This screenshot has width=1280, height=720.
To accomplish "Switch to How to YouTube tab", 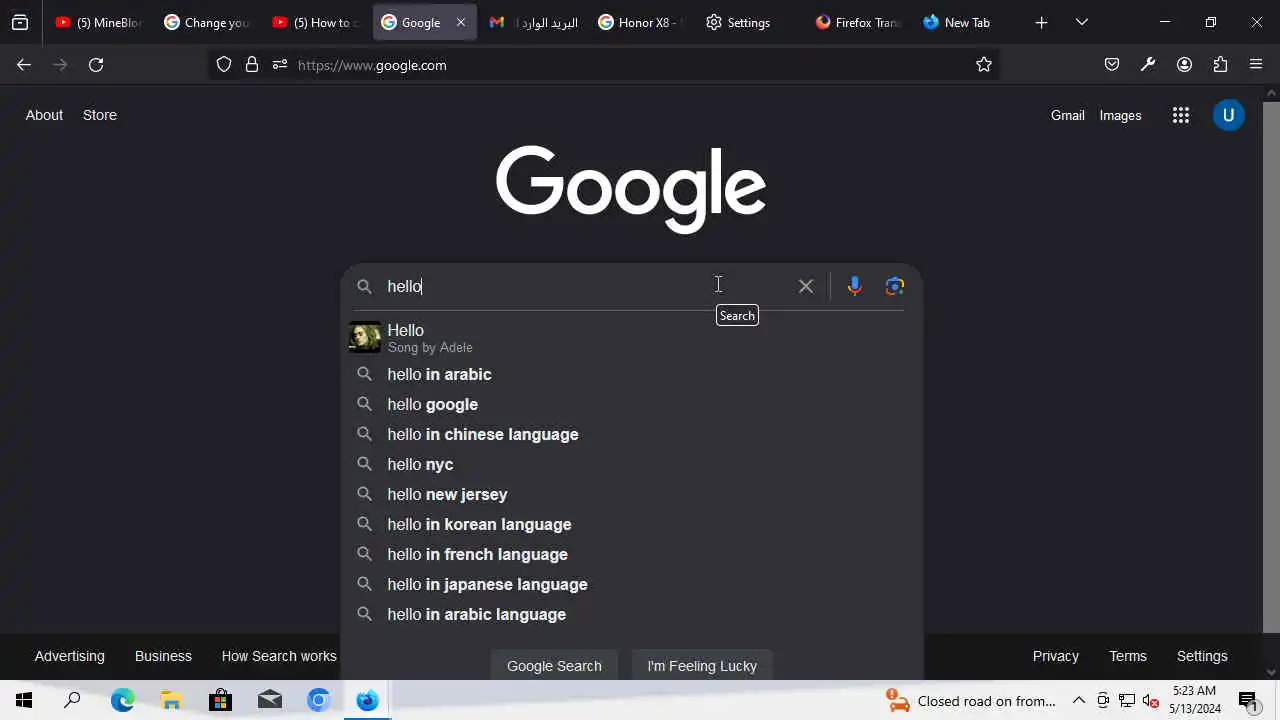I will pos(314,22).
